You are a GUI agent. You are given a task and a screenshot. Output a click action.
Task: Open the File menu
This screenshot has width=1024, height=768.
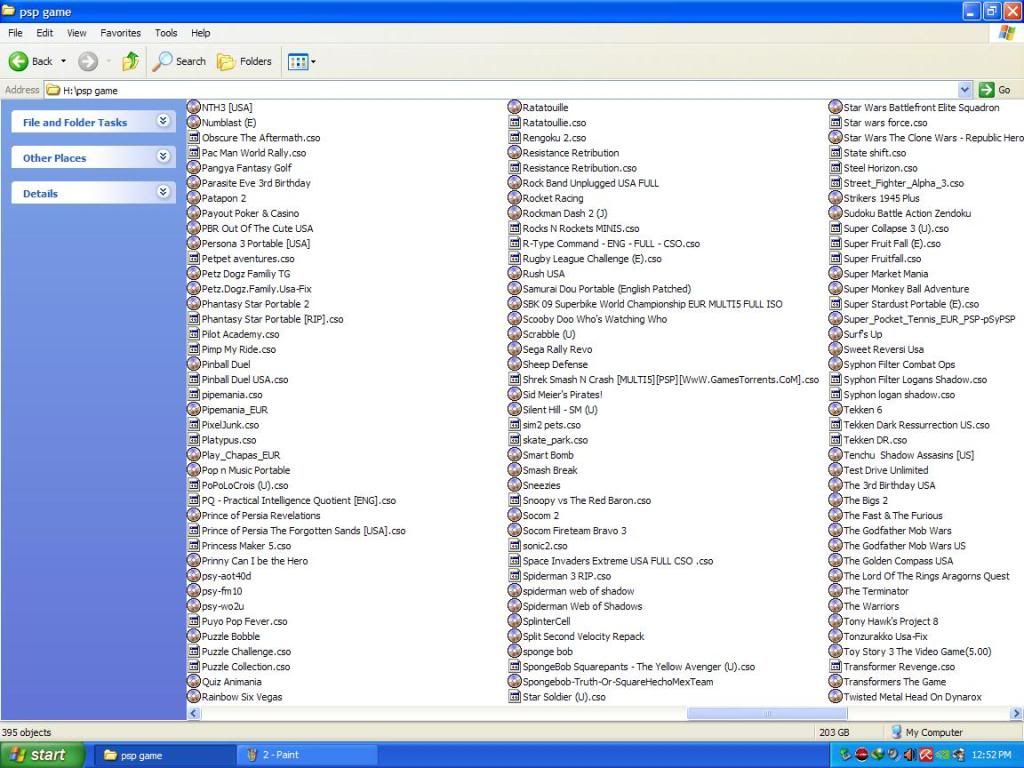click(x=15, y=33)
